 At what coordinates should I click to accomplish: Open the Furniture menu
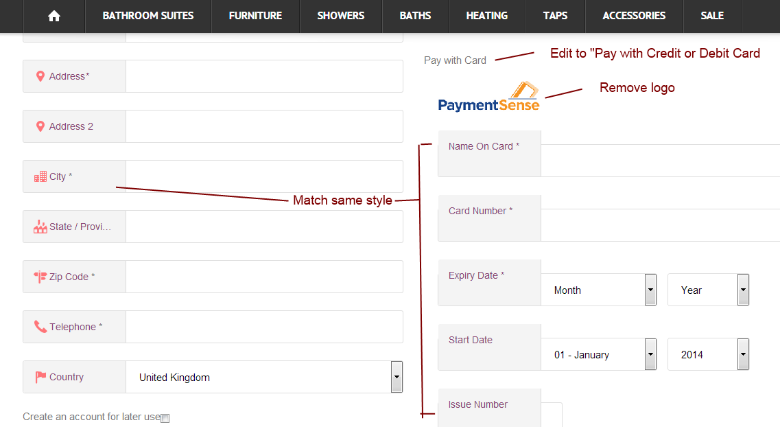pos(255,16)
